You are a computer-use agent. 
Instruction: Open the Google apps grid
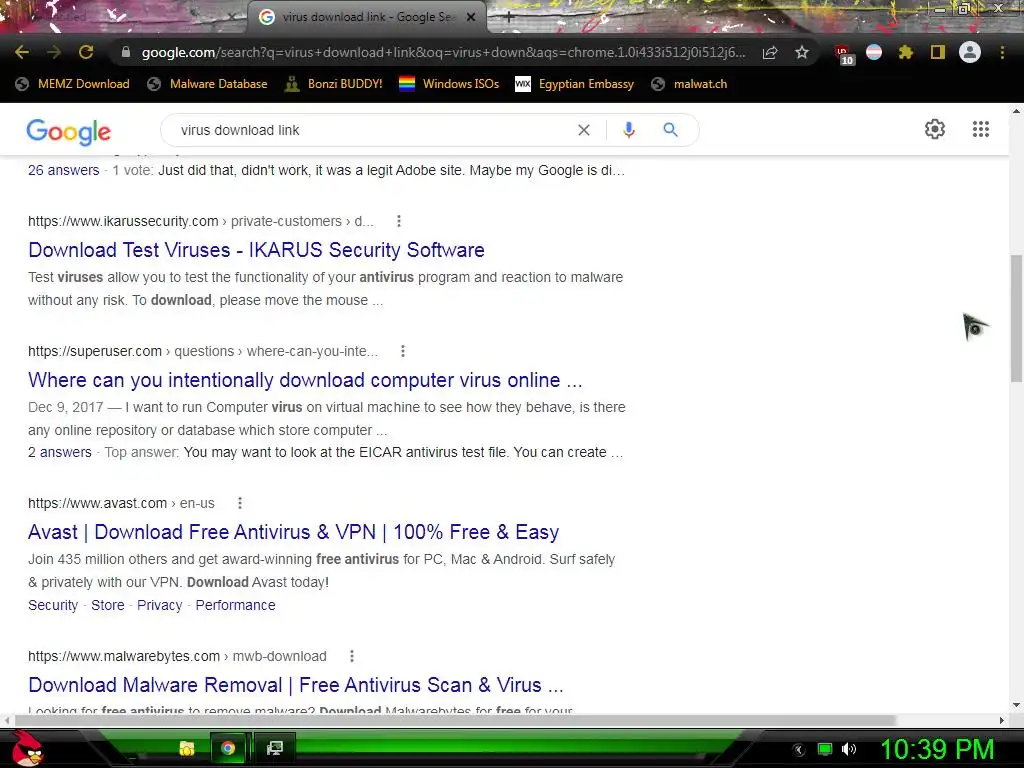tap(981, 129)
